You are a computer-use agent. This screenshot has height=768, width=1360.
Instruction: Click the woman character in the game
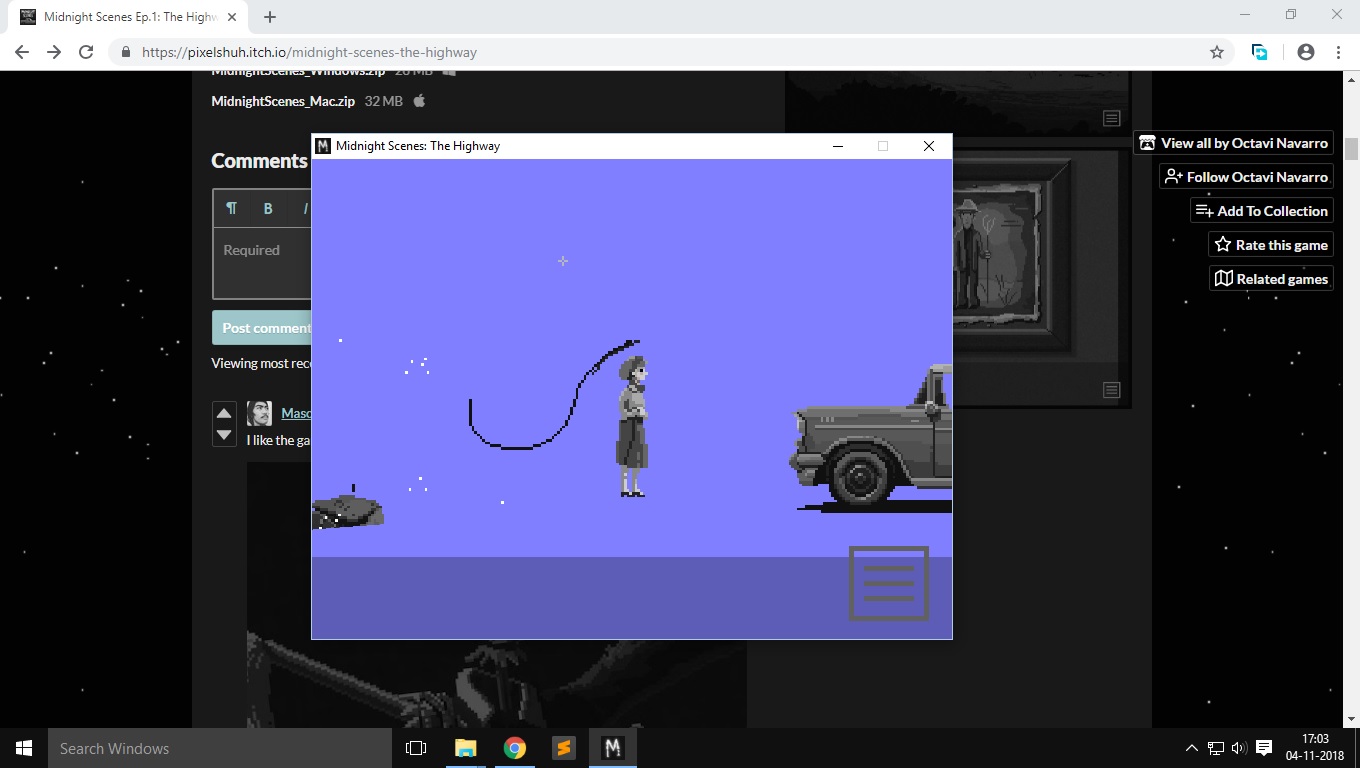pyautogui.click(x=633, y=426)
